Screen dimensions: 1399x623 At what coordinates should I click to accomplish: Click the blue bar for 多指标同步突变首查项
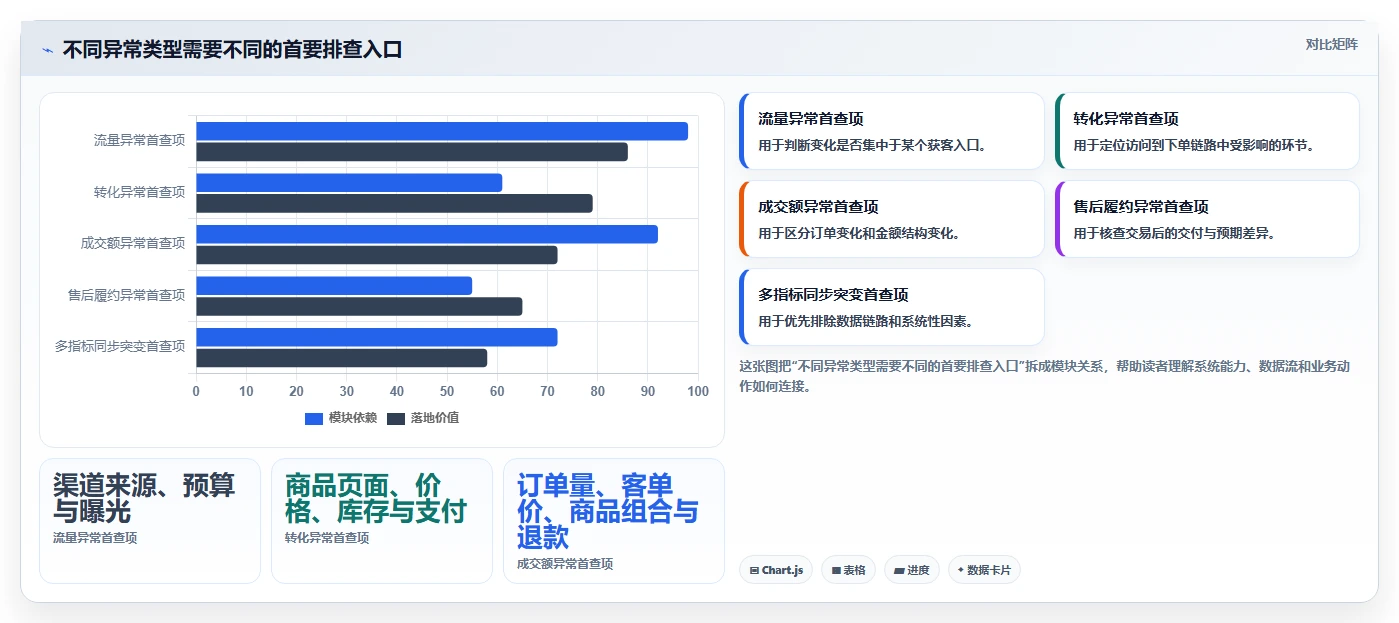(377, 337)
